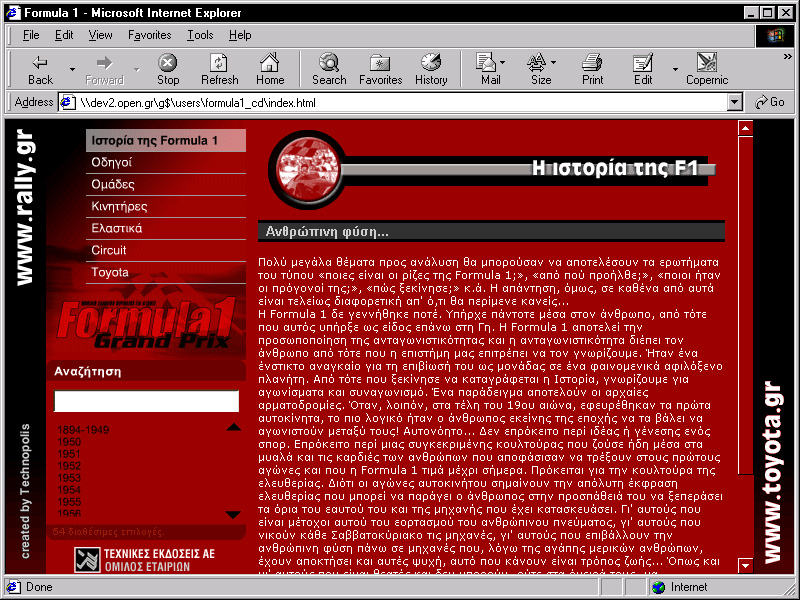
Task: Select year 1955 in list
Action: (69, 502)
